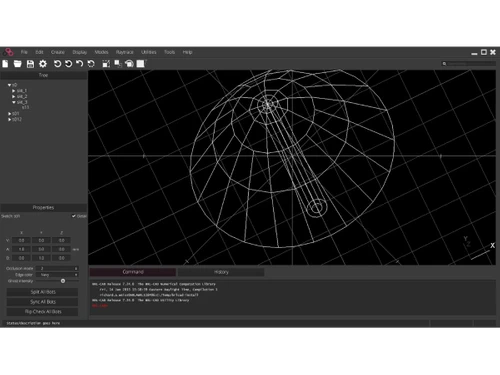500x375 pixels.
Task: Expand the s012 tree node
Action: [x=9, y=119]
